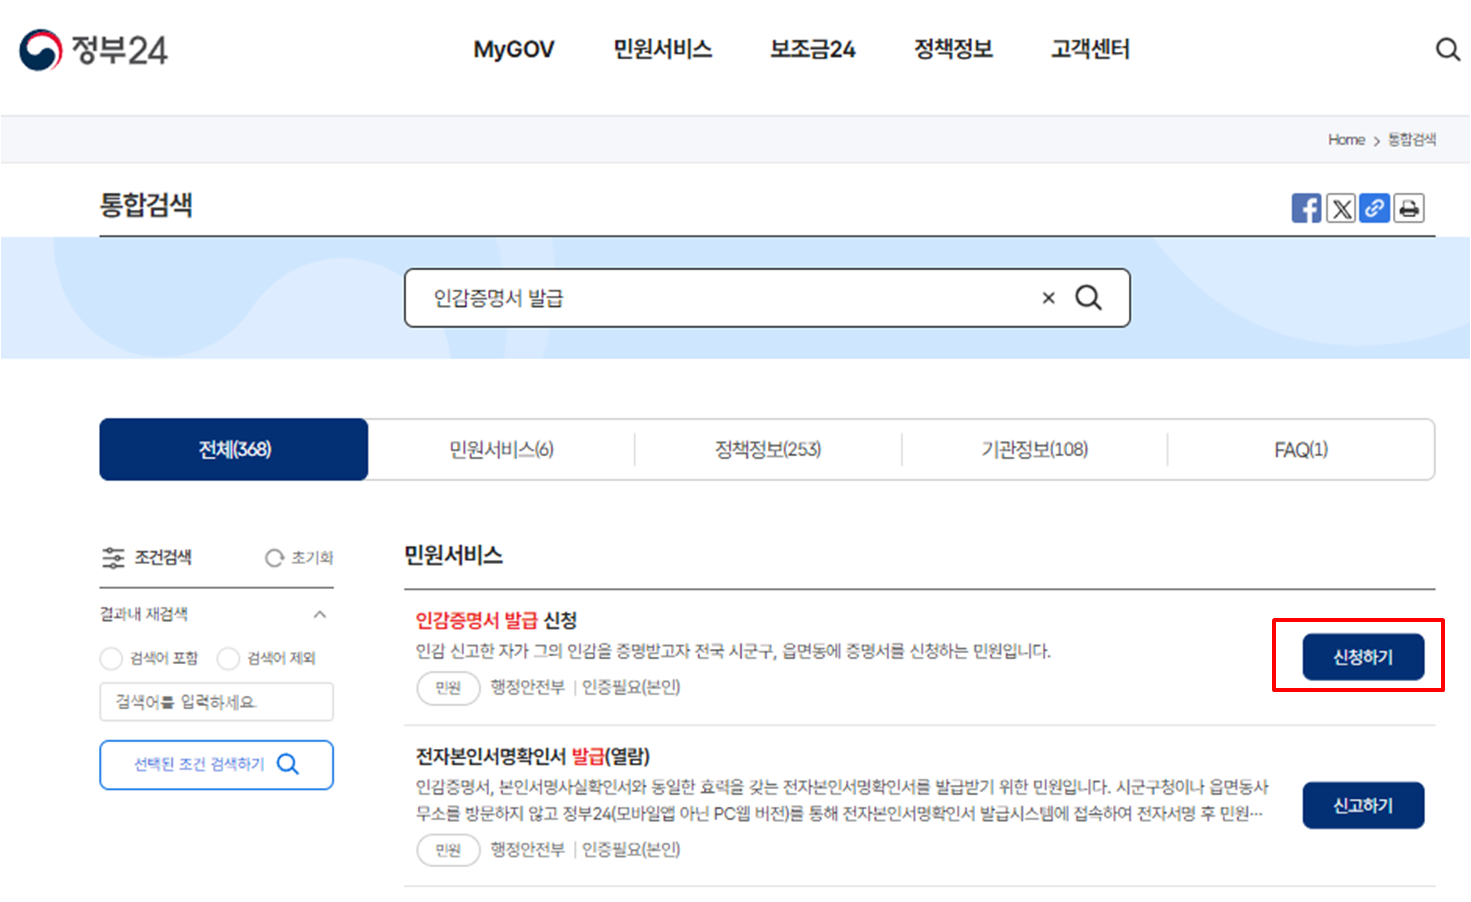Run the search via the magnifier in the search box
The height and width of the screenshot is (902, 1471).
coord(1089,297)
